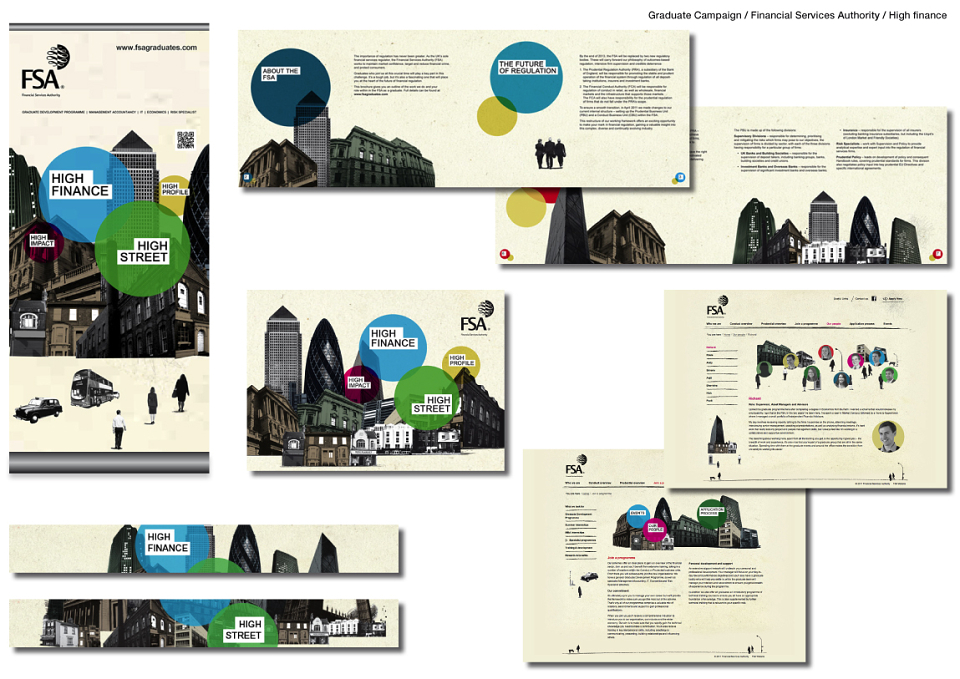Click the FSA logo on the Our people webpage
960x679 pixels.
pos(718,306)
